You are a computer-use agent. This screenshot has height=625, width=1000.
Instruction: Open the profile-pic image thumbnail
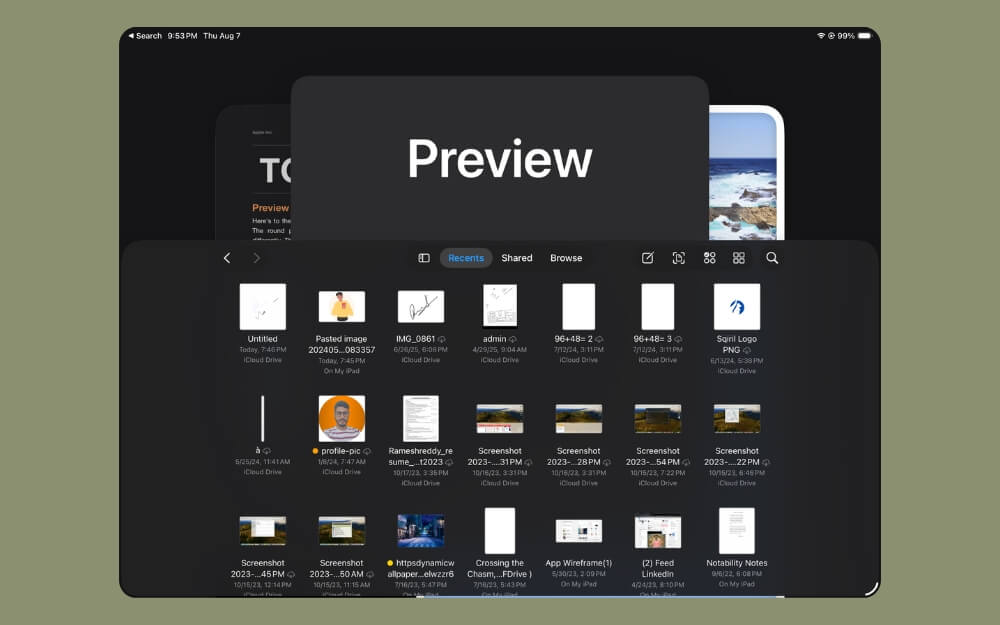342,418
